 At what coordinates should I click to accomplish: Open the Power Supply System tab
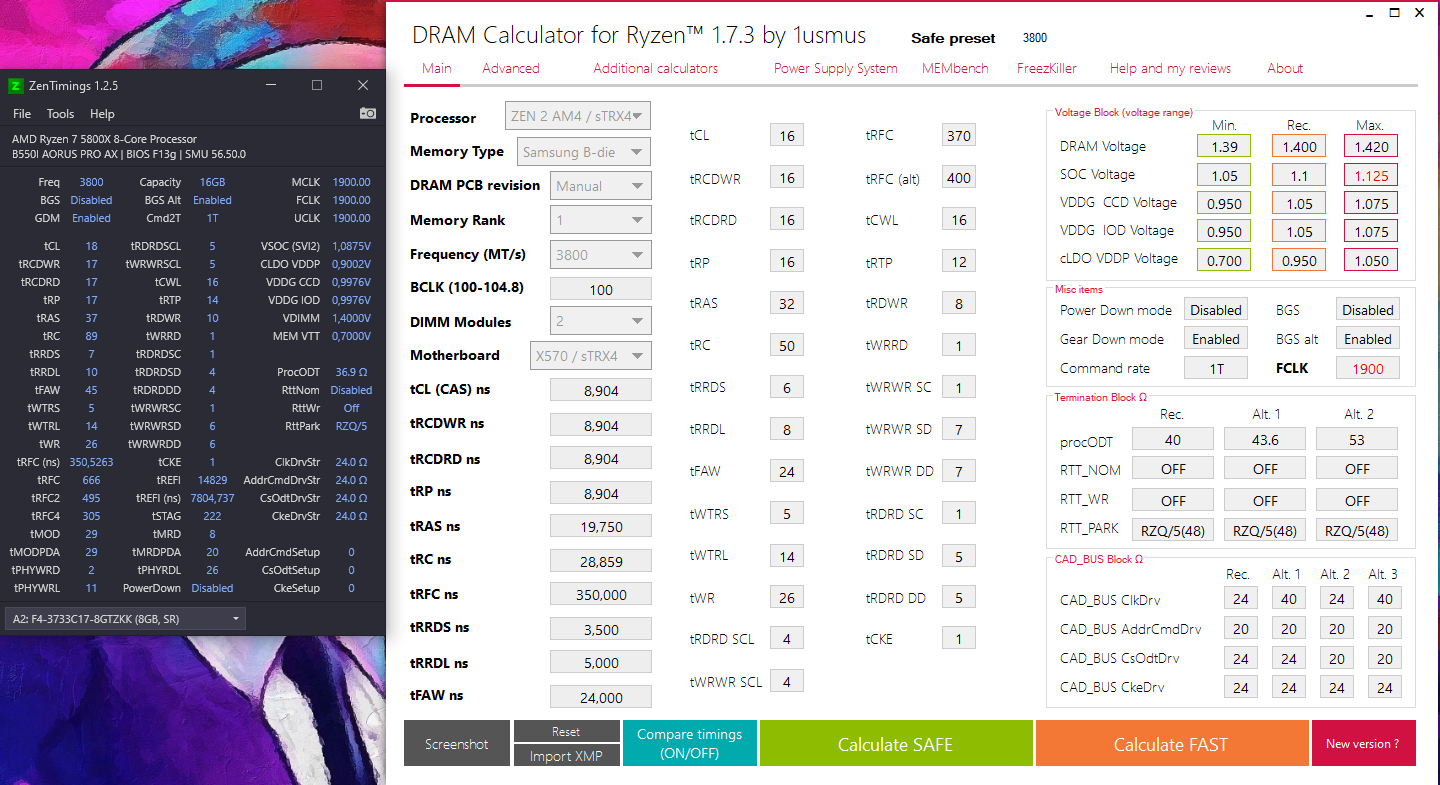(835, 69)
